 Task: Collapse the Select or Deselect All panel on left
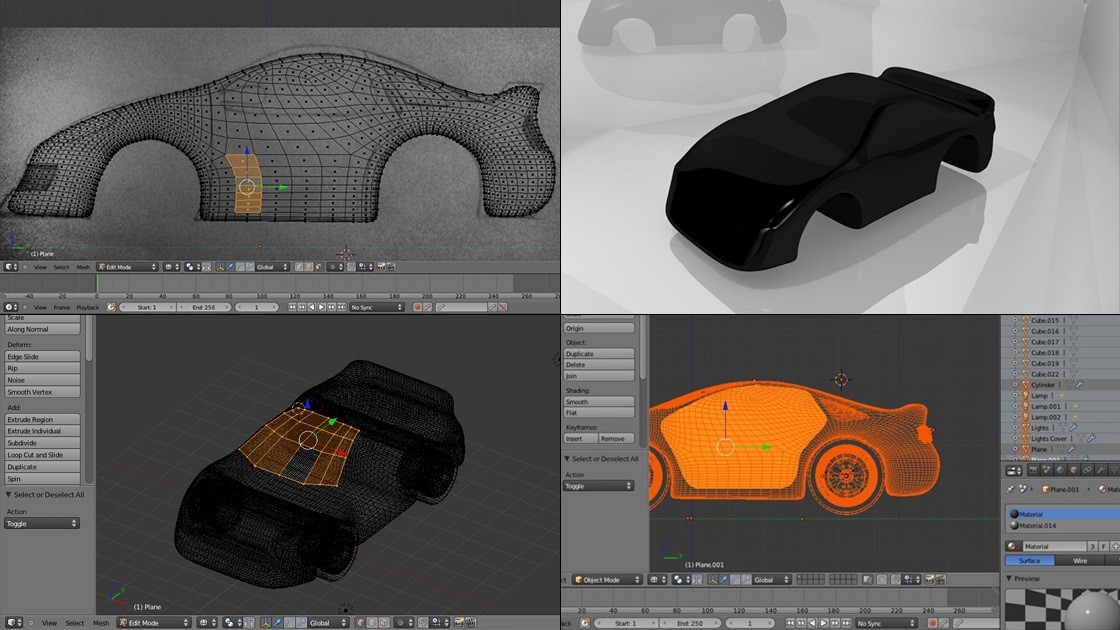tap(10, 494)
